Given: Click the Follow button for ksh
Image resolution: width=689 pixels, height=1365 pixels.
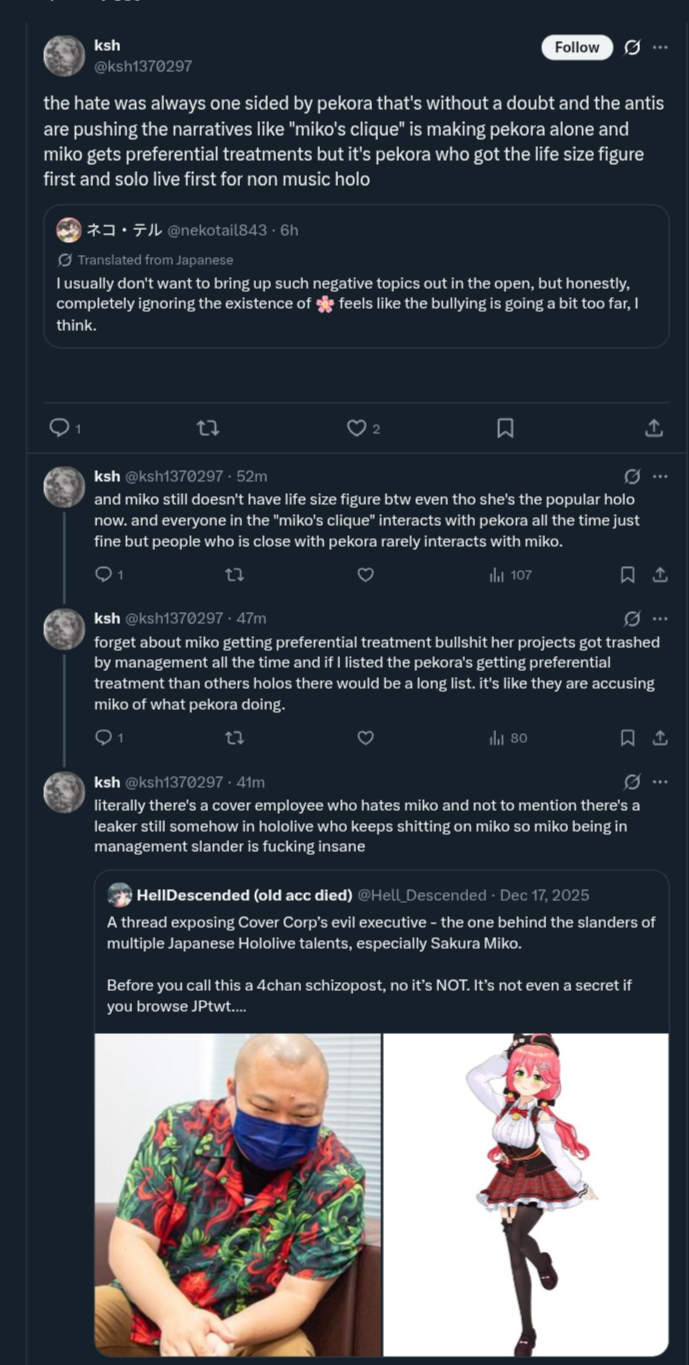Looking at the screenshot, I should click(x=577, y=47).
